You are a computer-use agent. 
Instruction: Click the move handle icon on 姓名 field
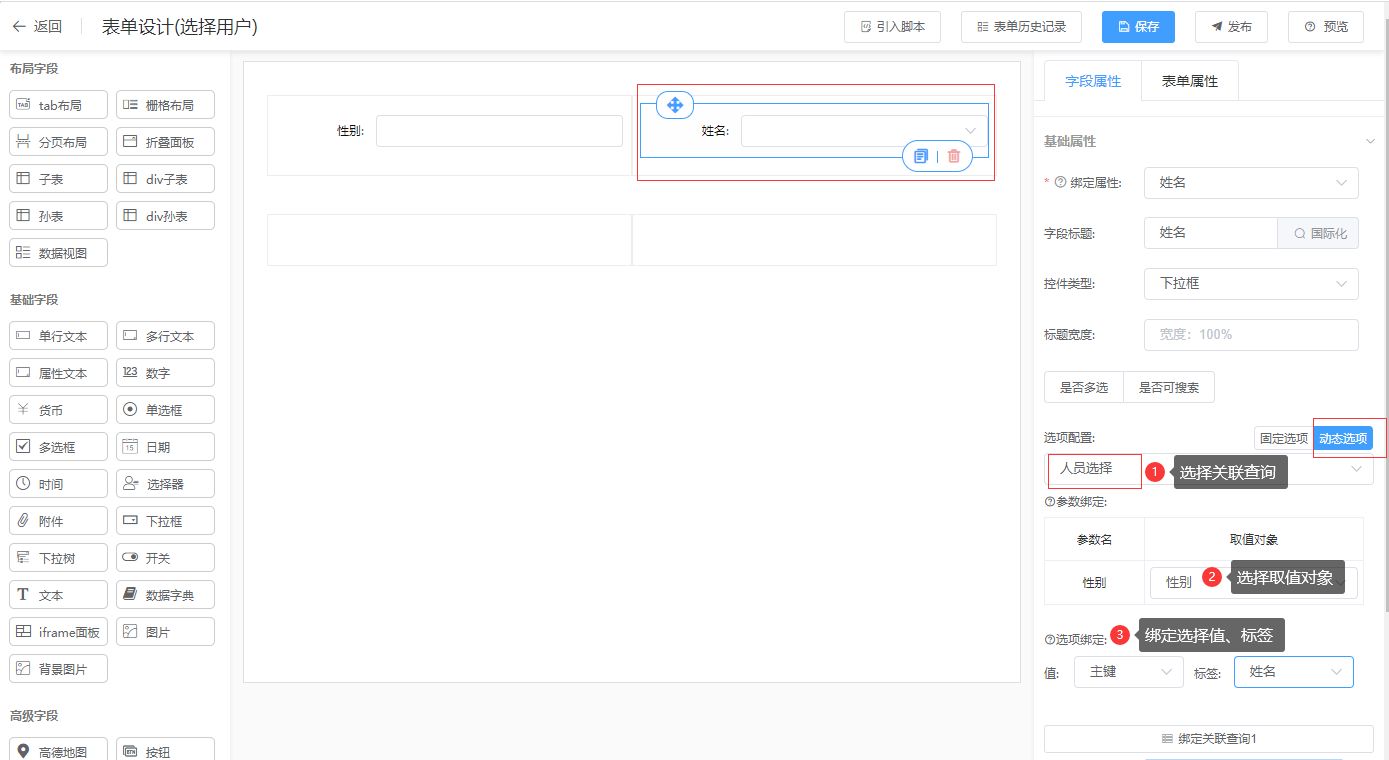674,105
